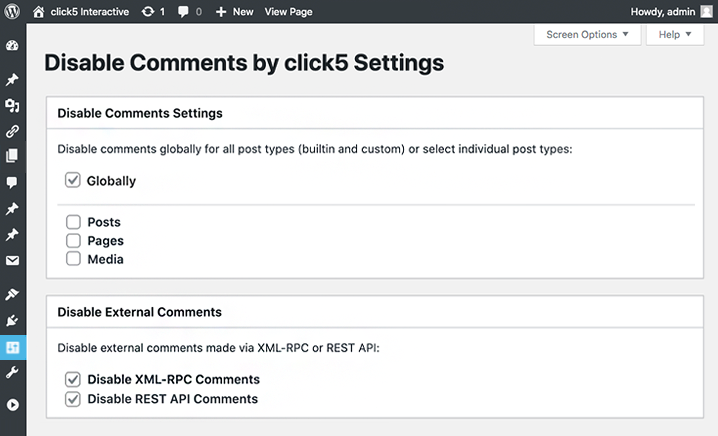Viewport: 718px width, 436px height.
Task: Uncheck the Globally checkbox
Action: coord(72,180)
